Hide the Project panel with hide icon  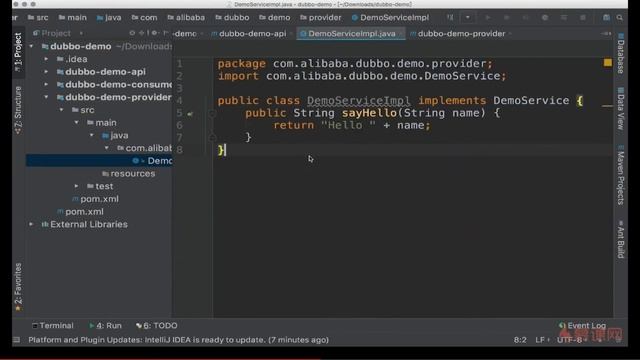165,33
